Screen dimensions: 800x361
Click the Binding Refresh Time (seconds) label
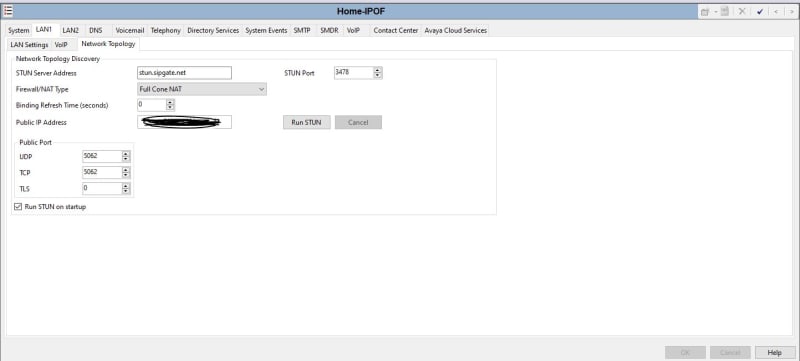pos(62,106)
